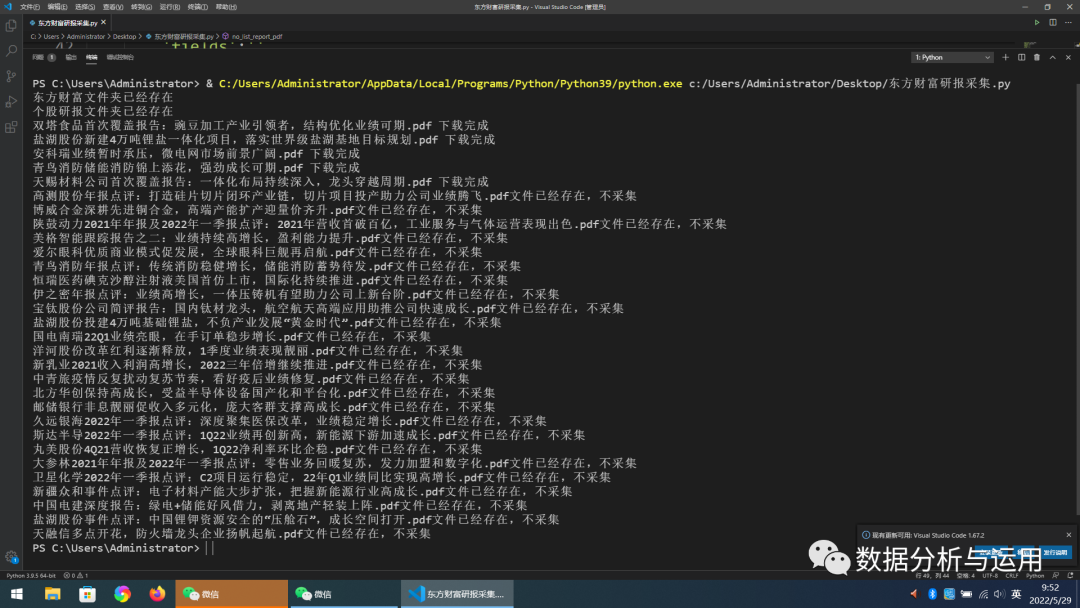Select the Python language mode in status bar

[1035, 575]
